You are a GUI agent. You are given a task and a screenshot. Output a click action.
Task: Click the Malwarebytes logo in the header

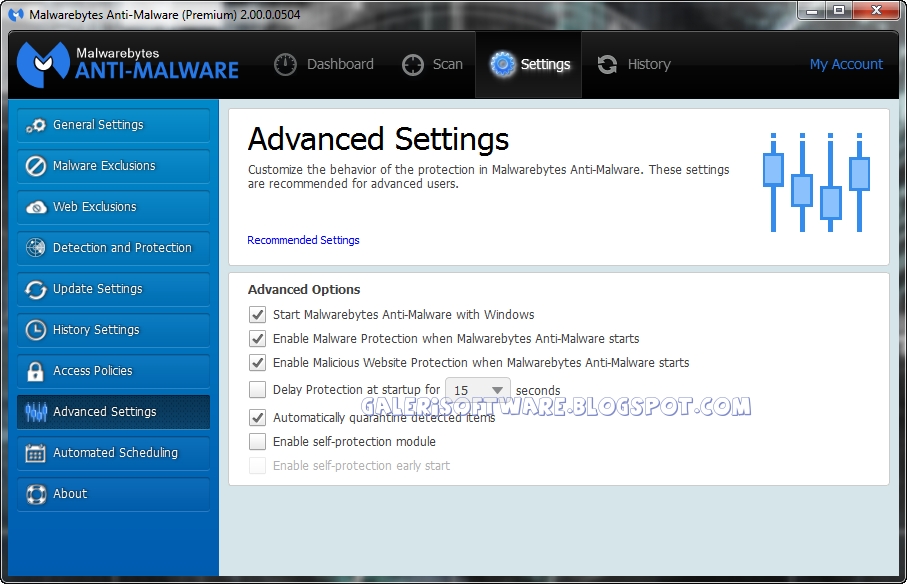tap(127, 63)
